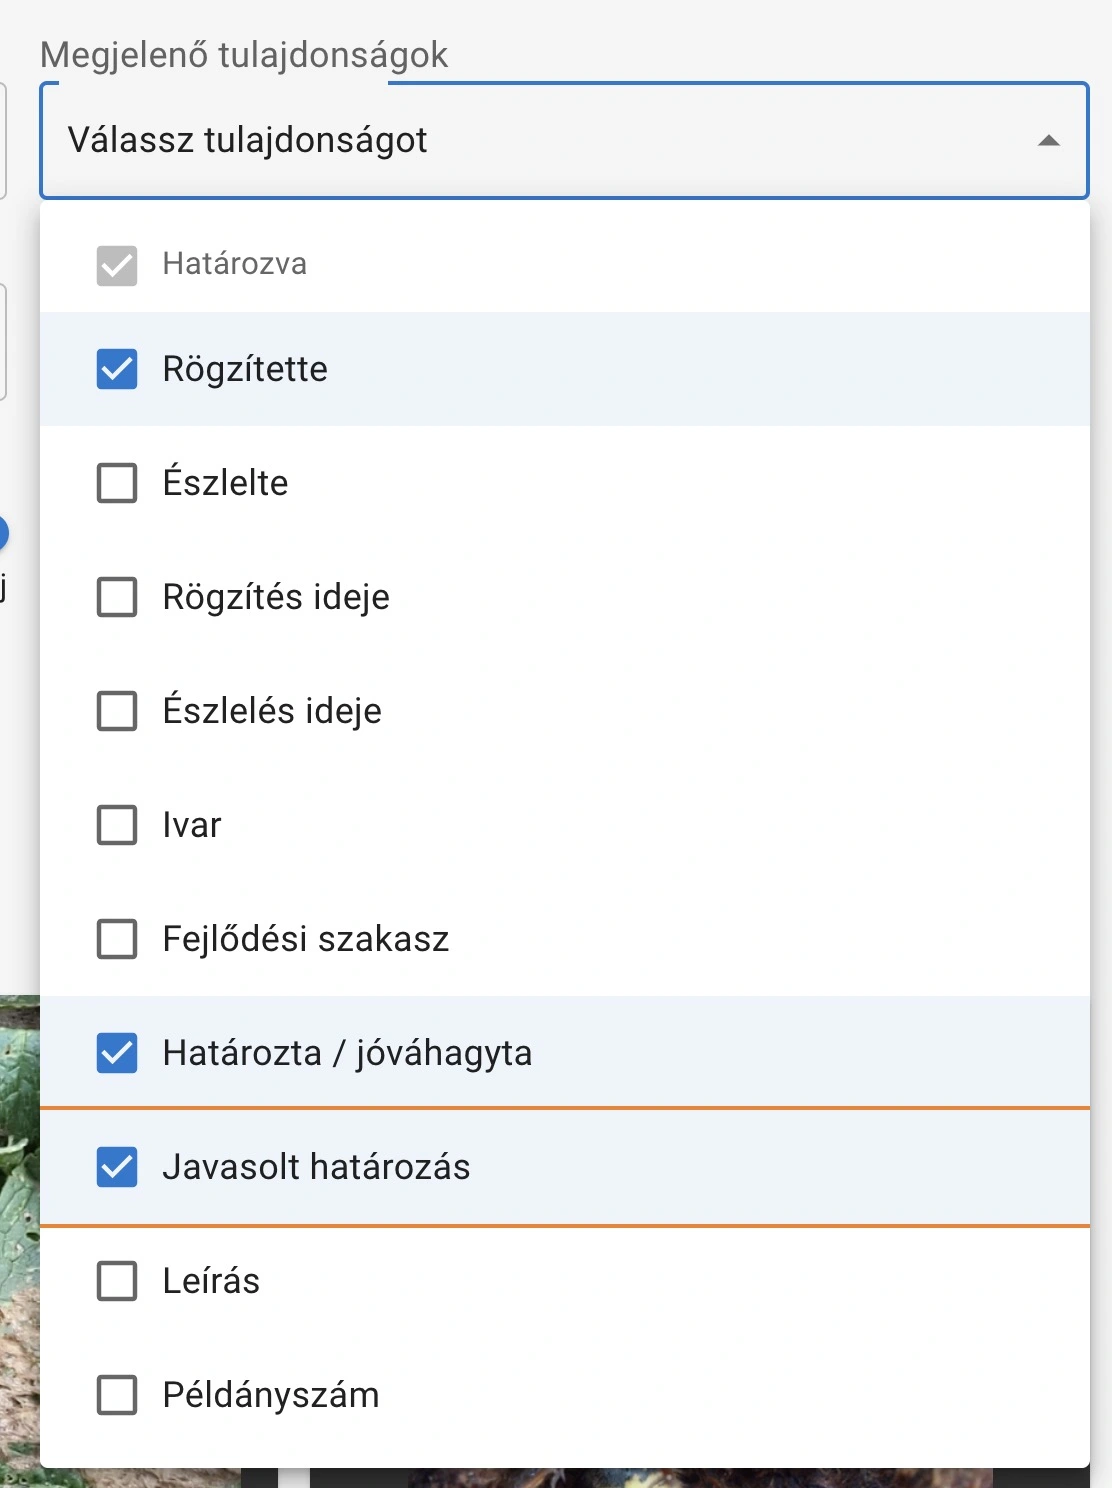Select the Határozta / jóváhagyta row
Image resolution: width=1112 pixels, height=1488 pixels.
point(560,1053)
